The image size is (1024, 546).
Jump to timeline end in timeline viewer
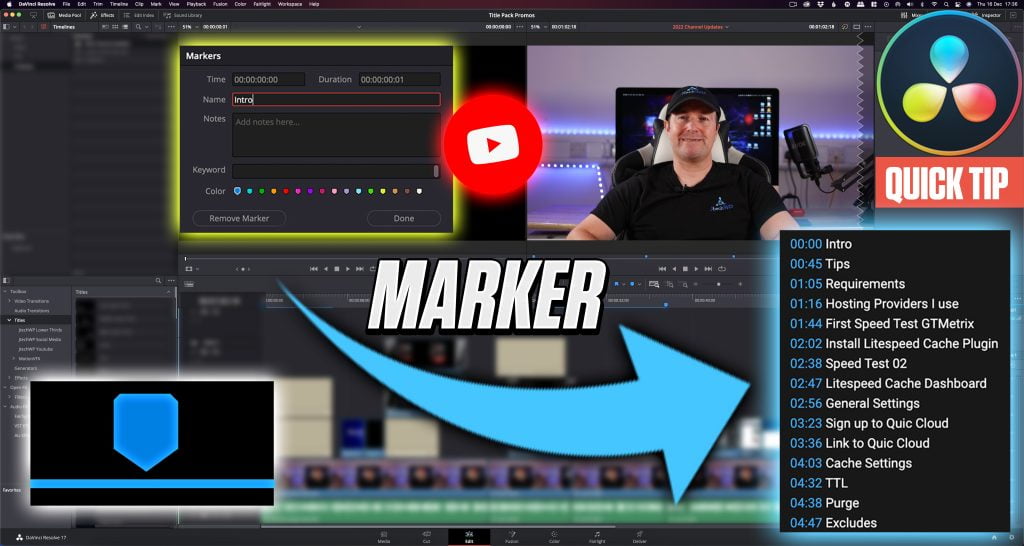point(708,268)
